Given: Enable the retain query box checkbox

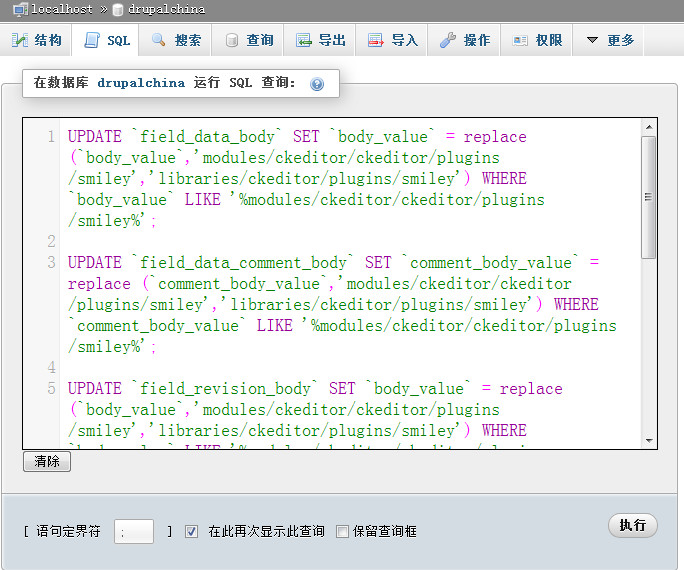Looking at the screenshot, I should 342,531.
